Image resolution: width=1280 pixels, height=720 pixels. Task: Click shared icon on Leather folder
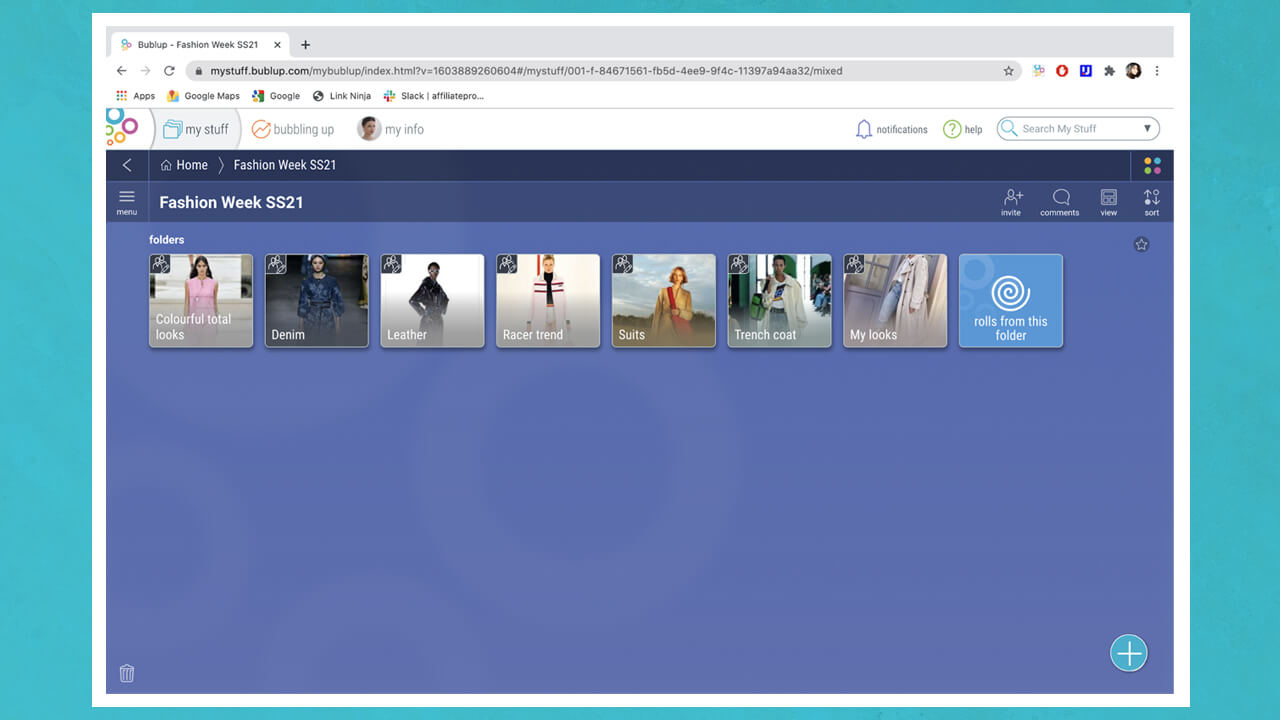(x=392, y=264)
